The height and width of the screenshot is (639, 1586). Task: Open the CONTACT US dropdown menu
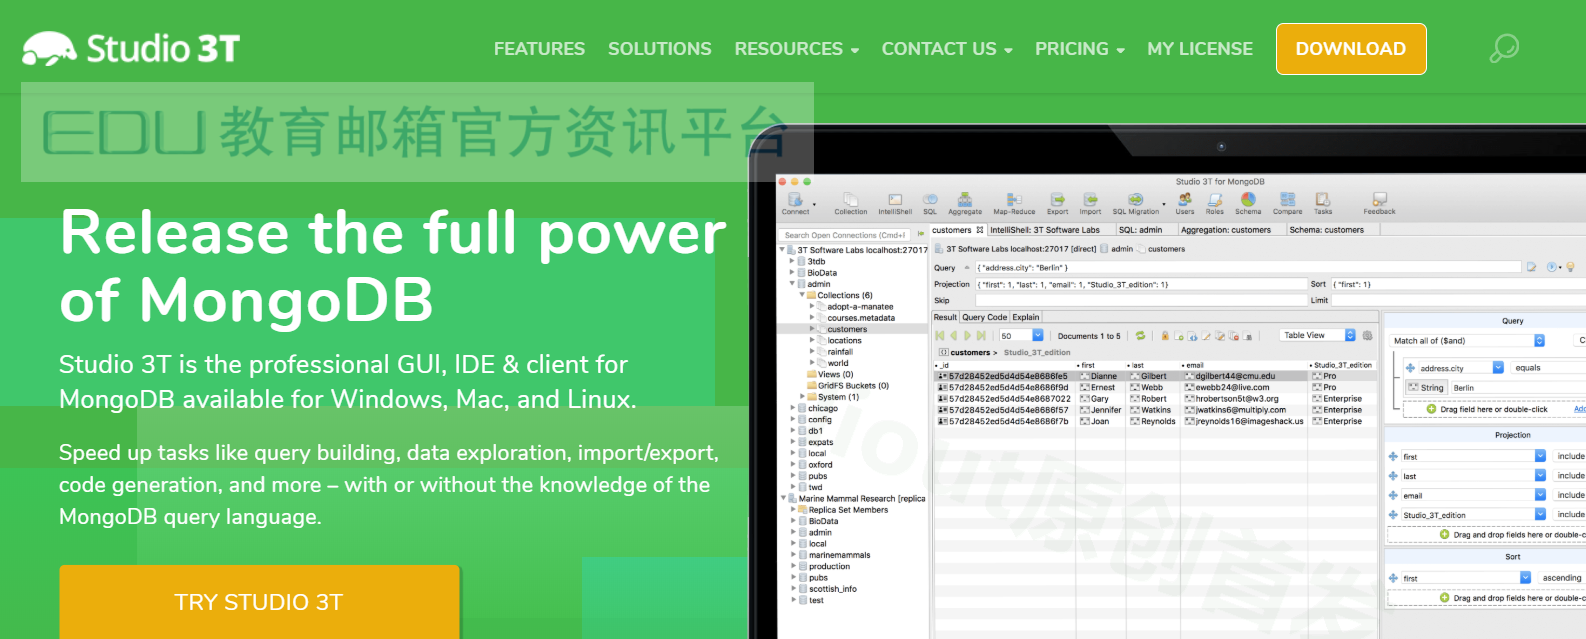pos(946,48)
